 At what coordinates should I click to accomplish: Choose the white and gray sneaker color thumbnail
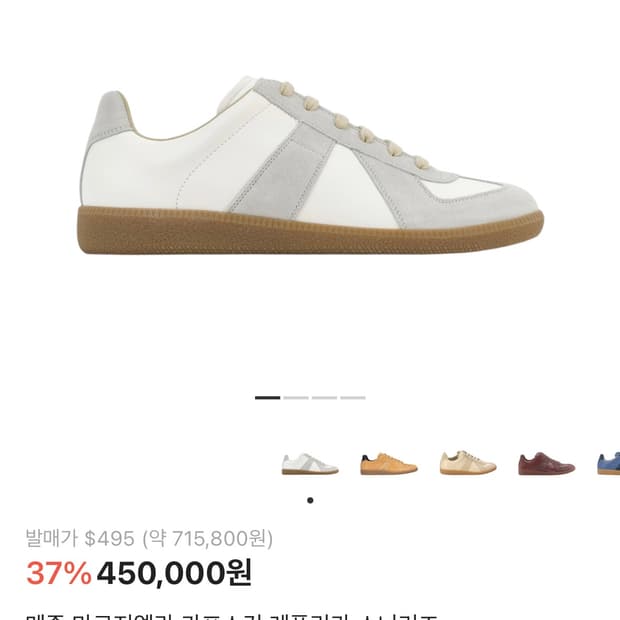310,464
